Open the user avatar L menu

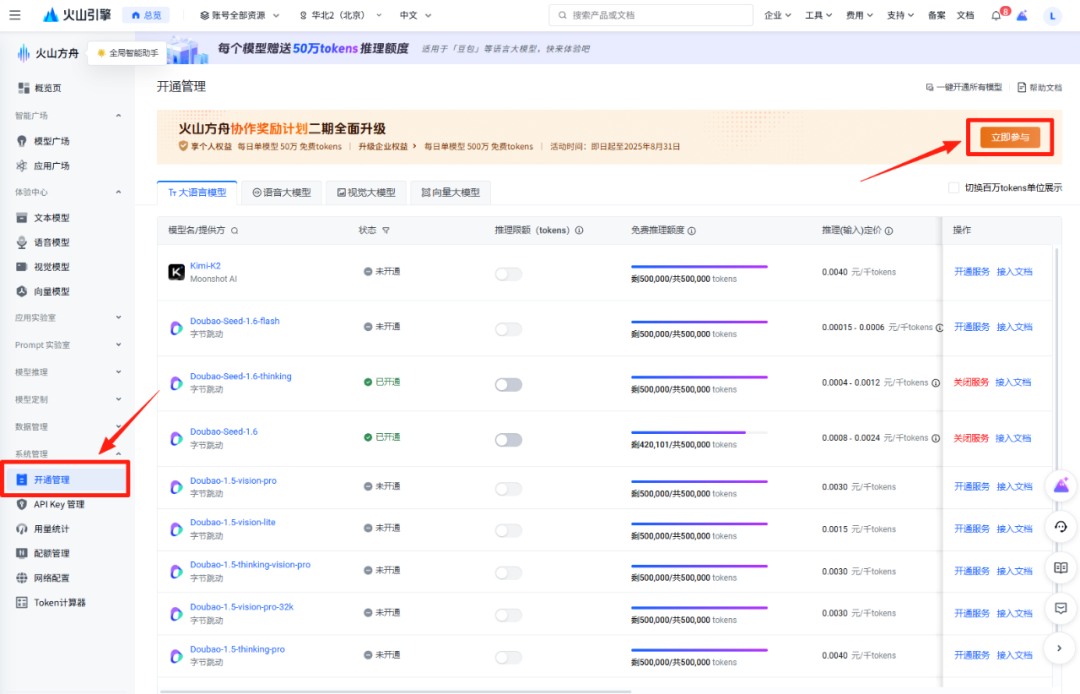click(x=1052, y=15)
